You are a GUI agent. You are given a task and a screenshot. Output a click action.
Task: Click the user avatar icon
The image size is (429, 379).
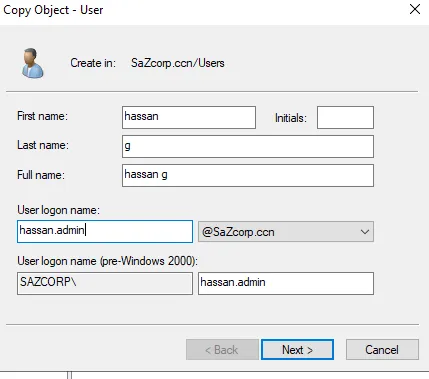32,63
